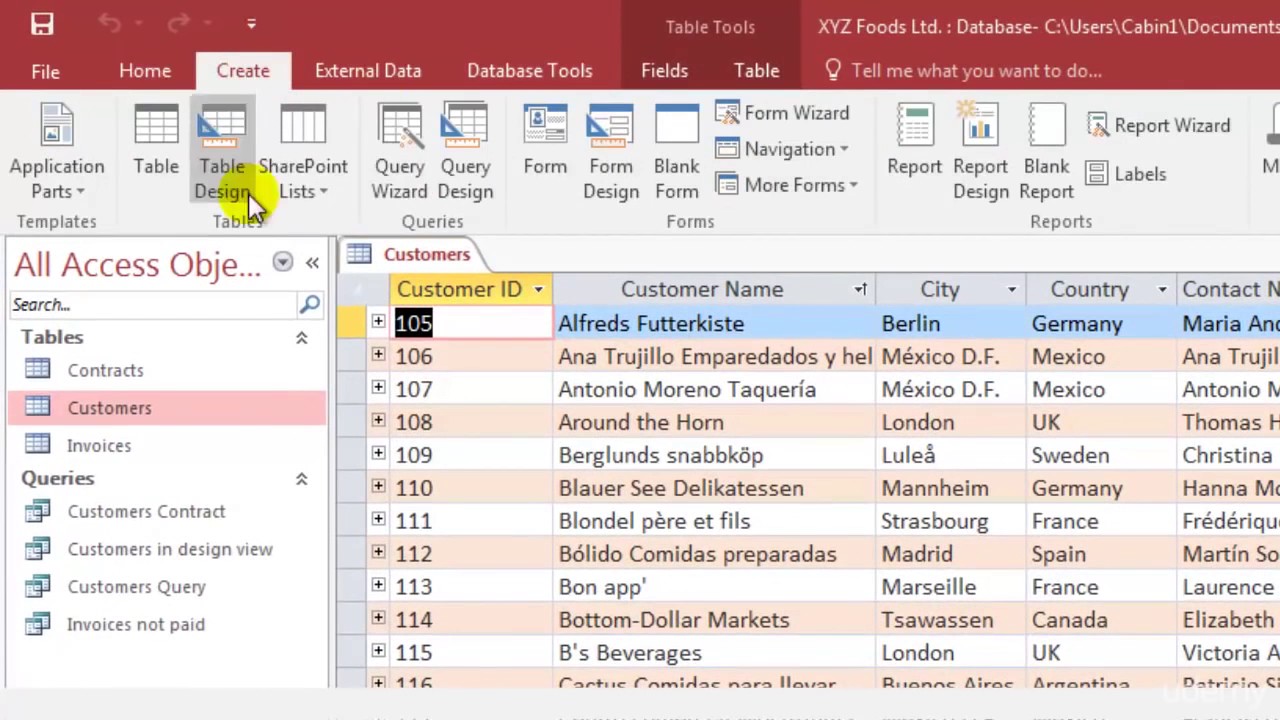Click the Labels report icon

click(1126, 174)
